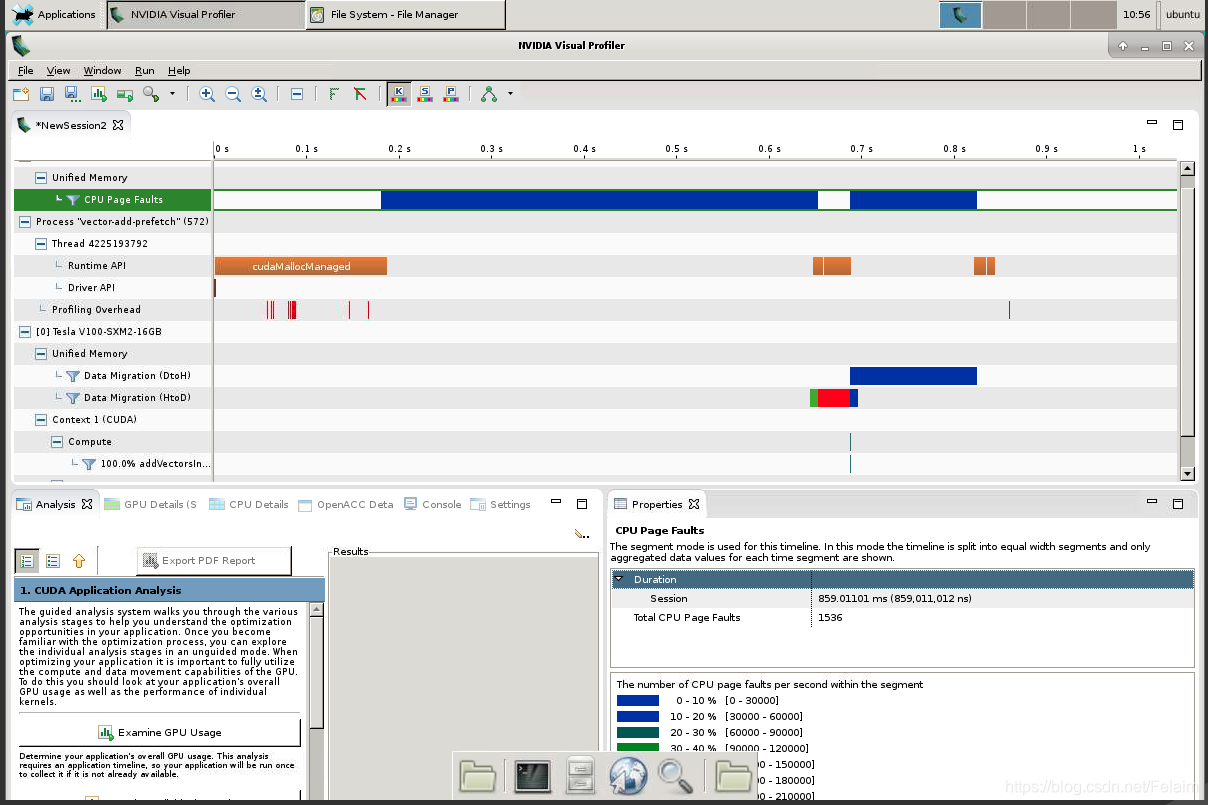Toggle the S stream color mode
This screenshot has height=805, width=1208.
point(425,94)
